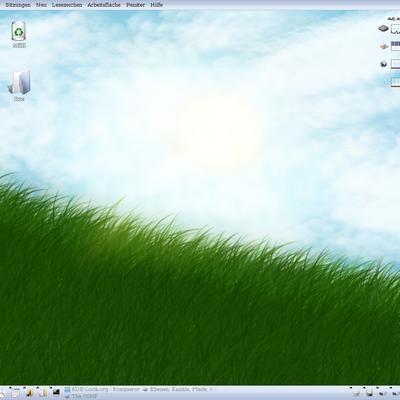Click the orange arrow monitor icon
The width and height of the screenshot is (400, 400).
click(x=384, y=46)
